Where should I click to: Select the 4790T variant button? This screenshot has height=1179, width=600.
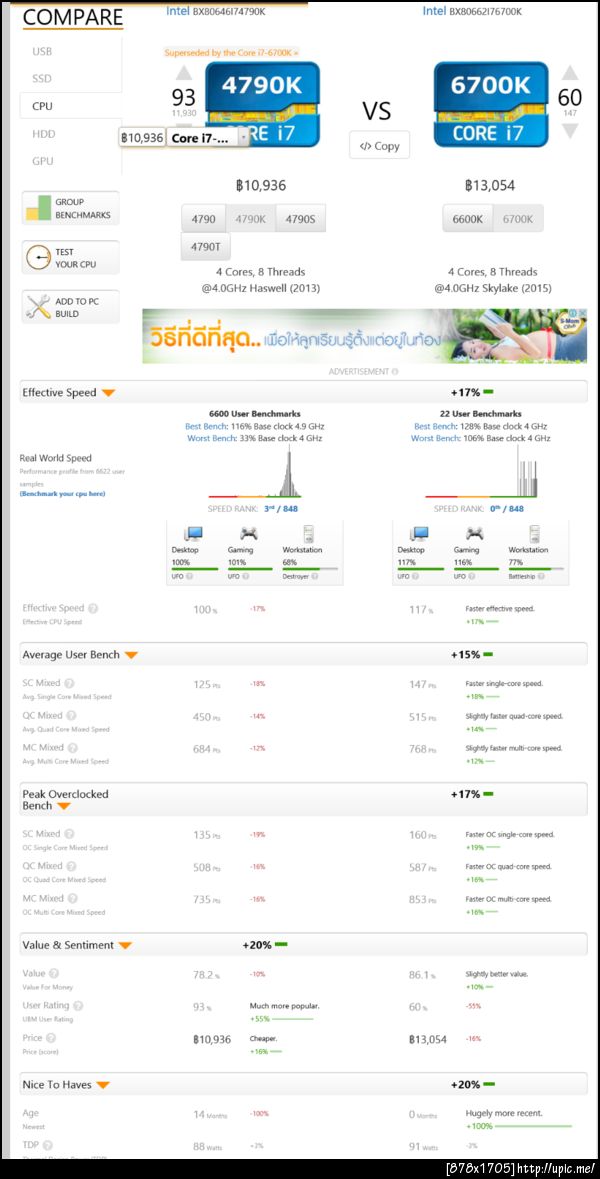tap(205, 247)
